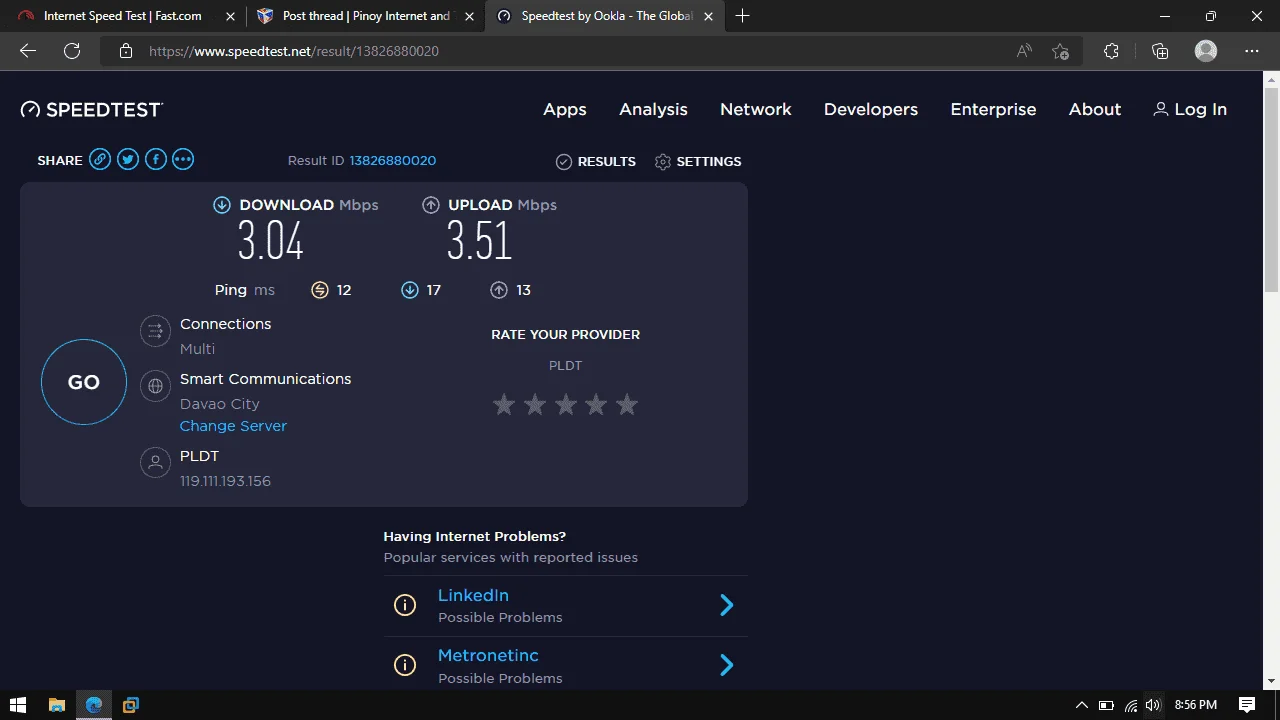Click the browser address bar URL
This screenshot has height=720, width=1280.
294,51
